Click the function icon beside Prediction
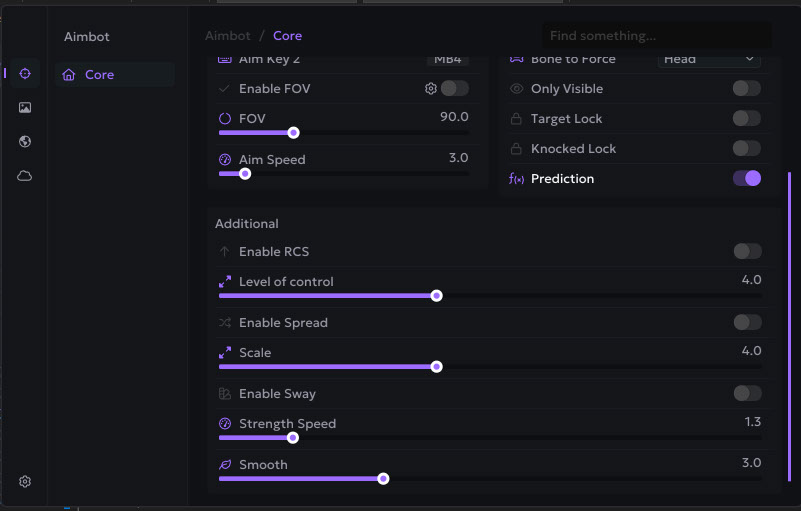 click(x=517, y=179)
